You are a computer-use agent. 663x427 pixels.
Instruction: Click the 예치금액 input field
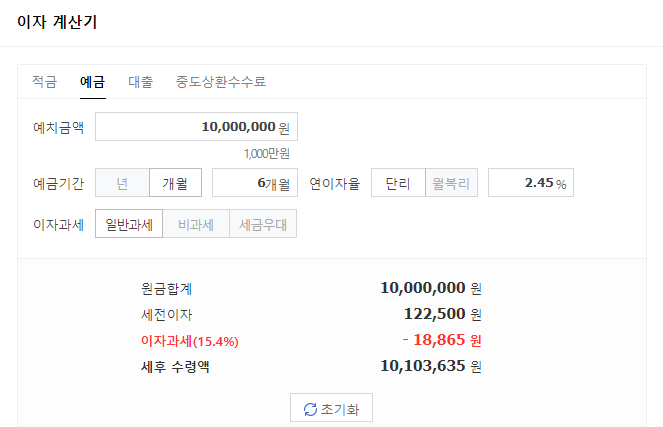tap(196, 126)
